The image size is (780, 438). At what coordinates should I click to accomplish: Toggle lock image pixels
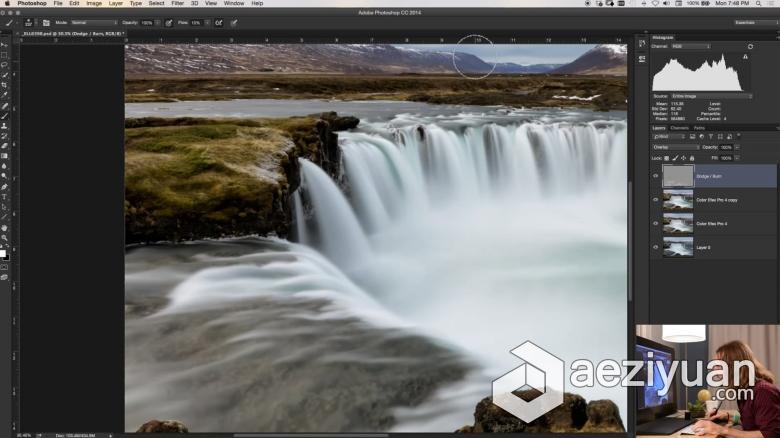(x=675, y=158)
